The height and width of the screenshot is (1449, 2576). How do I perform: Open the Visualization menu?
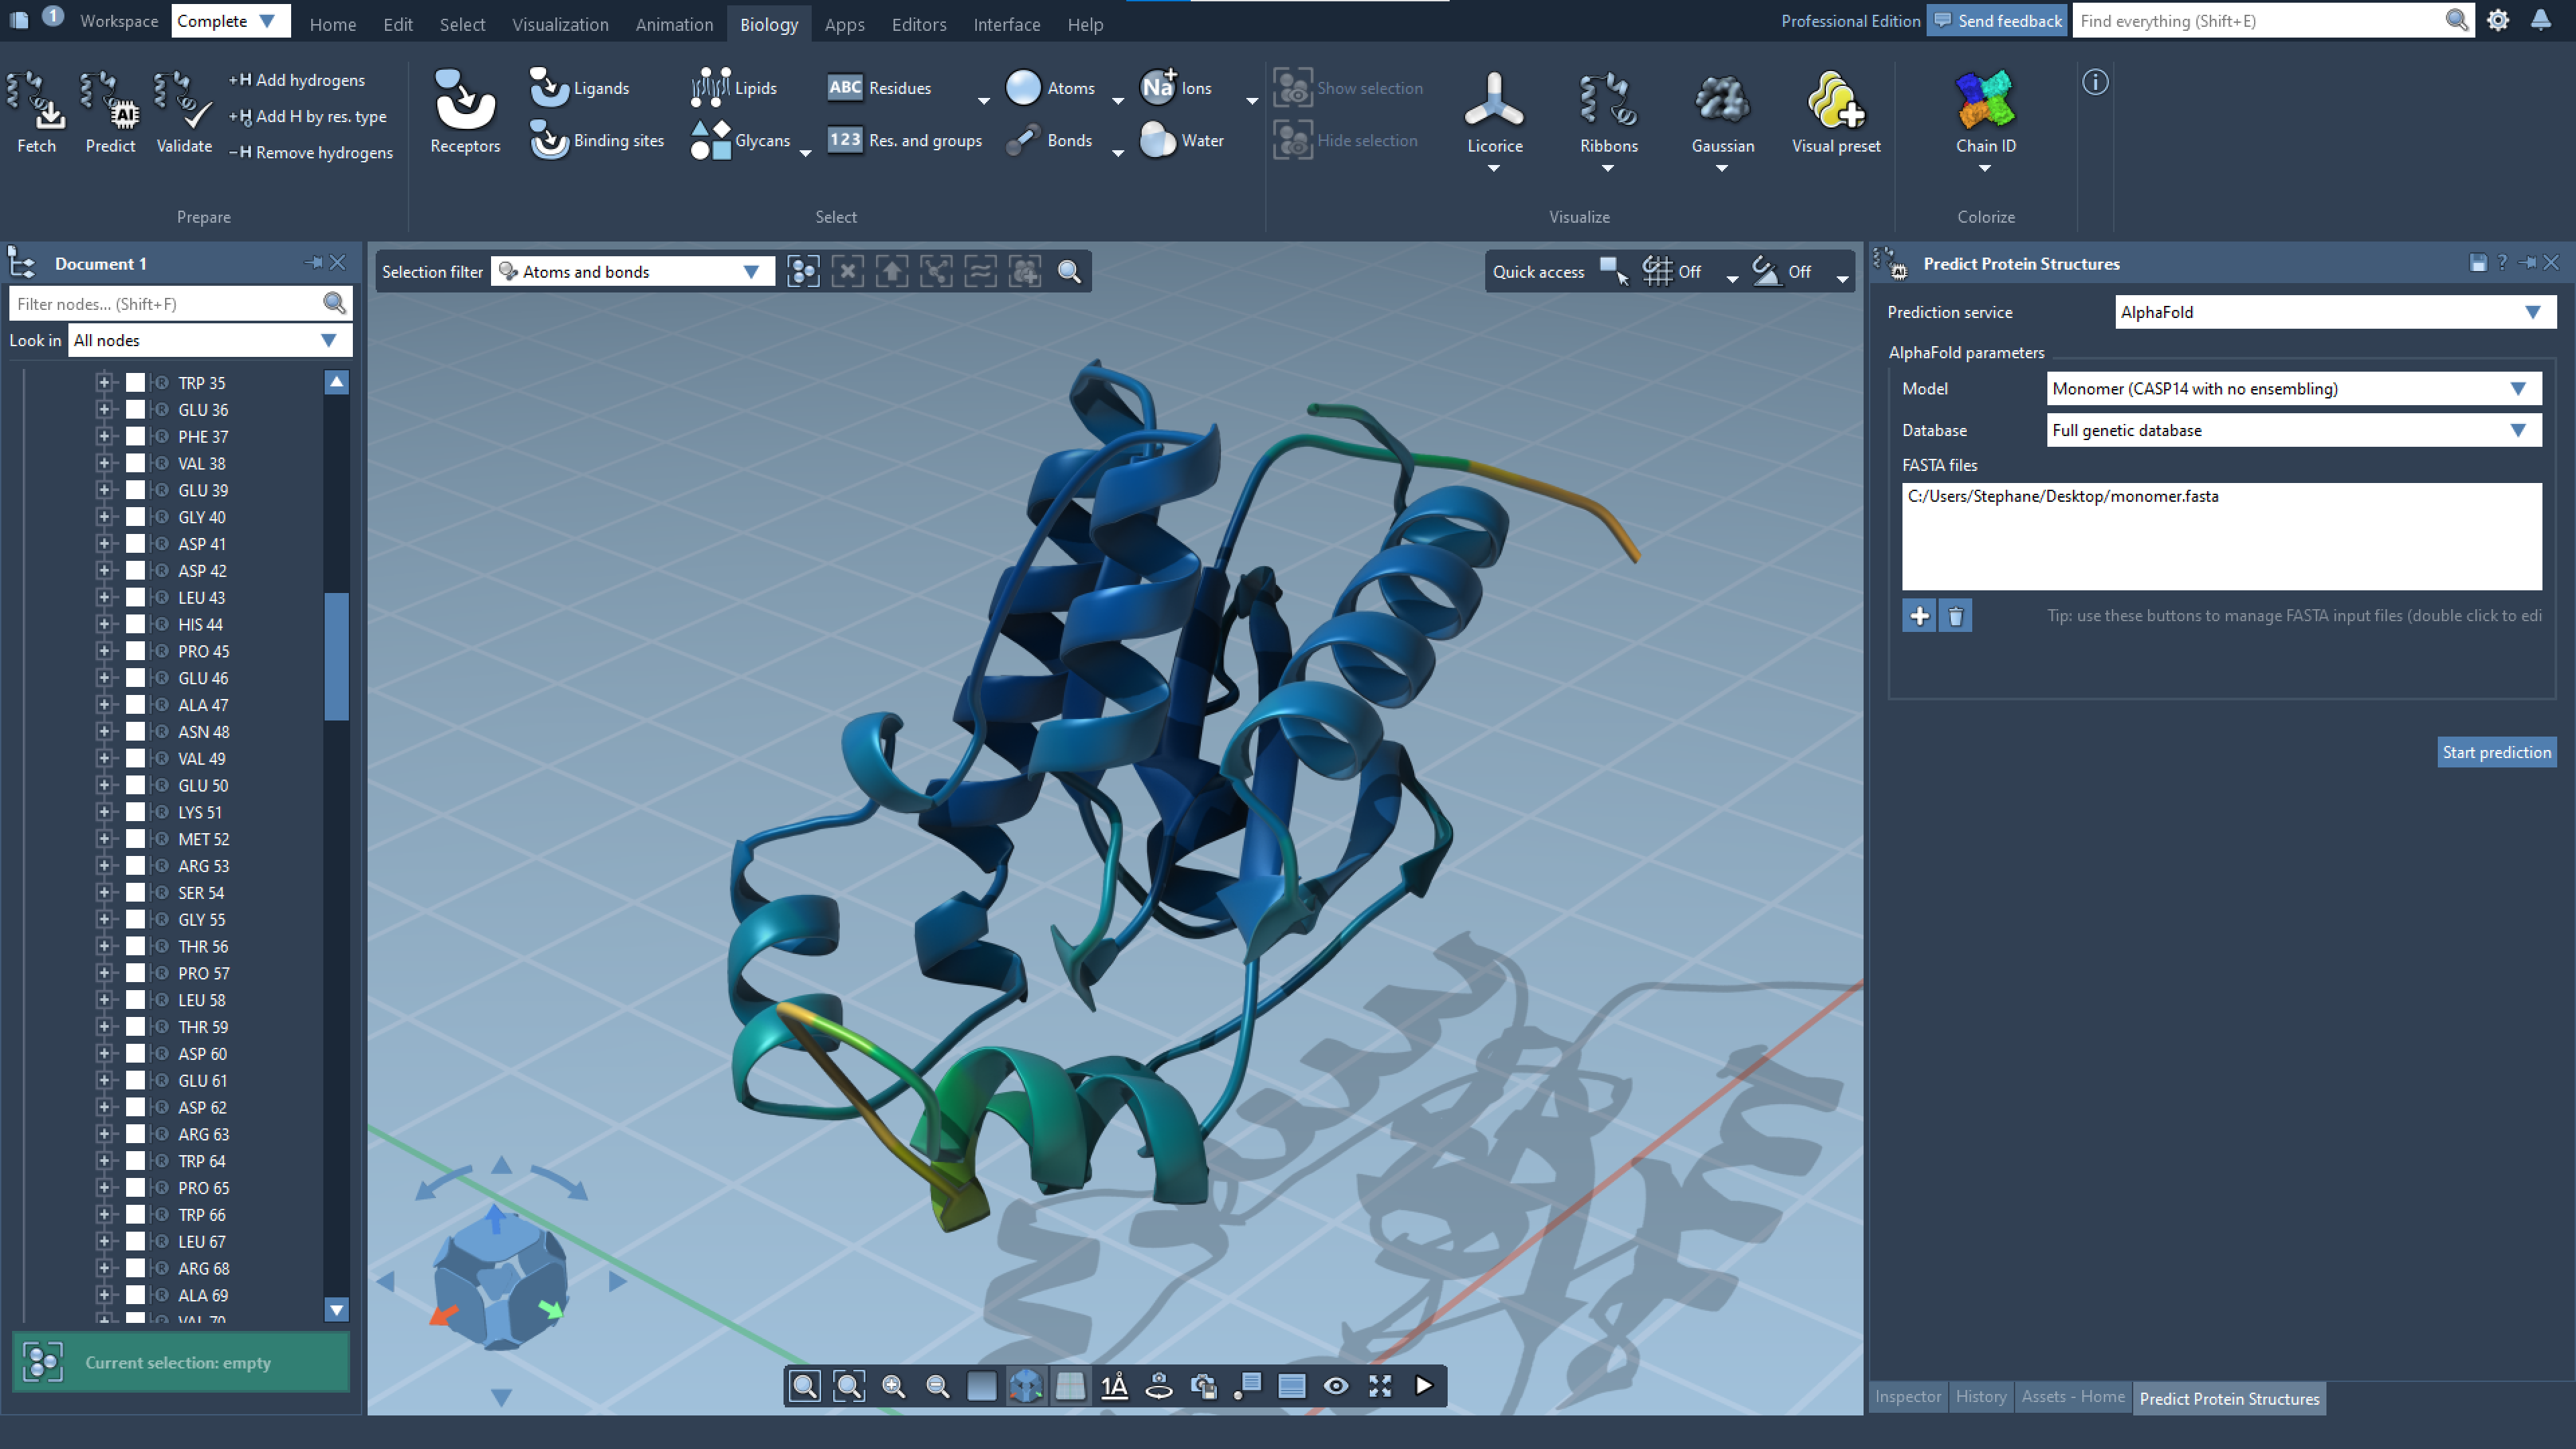[560, 24]
